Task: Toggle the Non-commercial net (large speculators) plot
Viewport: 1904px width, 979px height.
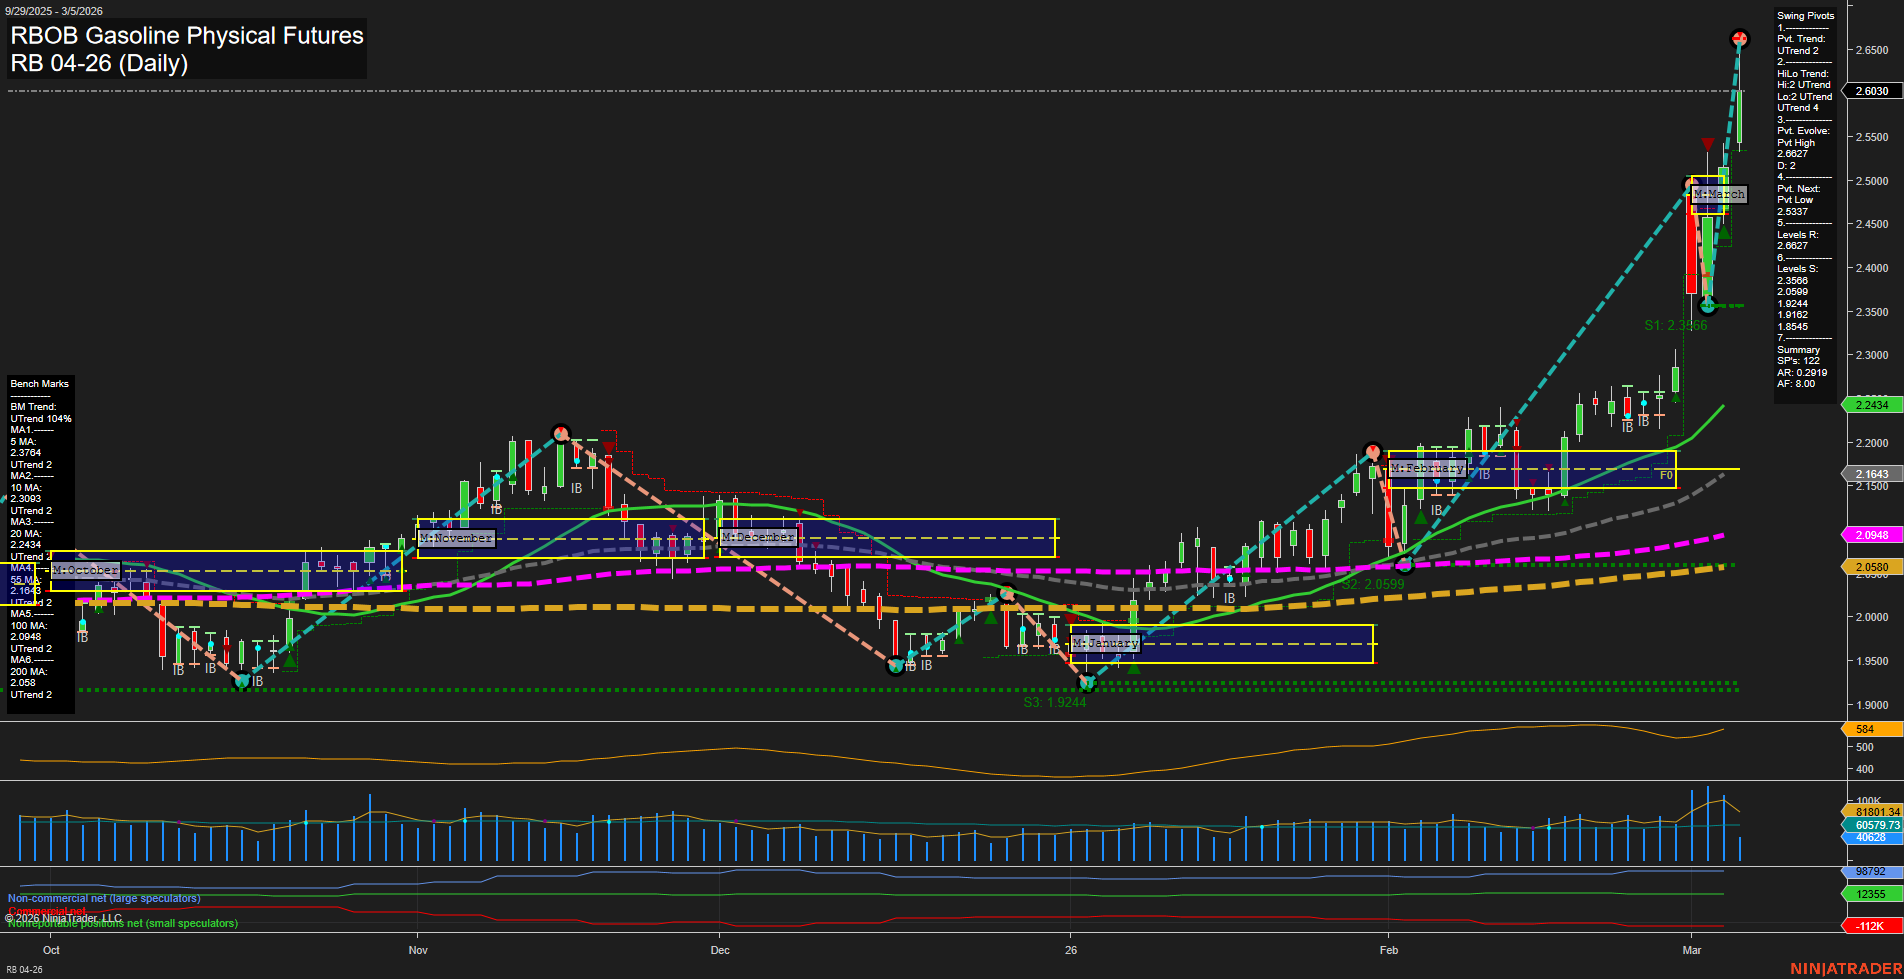Action: tap(105, 898)
